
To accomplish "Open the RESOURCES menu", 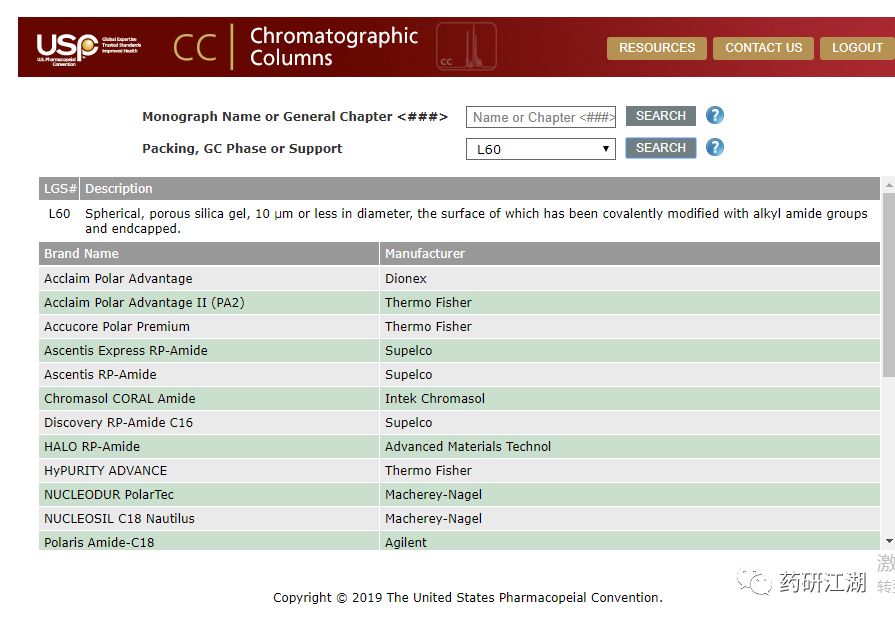I will click(657, 48).
